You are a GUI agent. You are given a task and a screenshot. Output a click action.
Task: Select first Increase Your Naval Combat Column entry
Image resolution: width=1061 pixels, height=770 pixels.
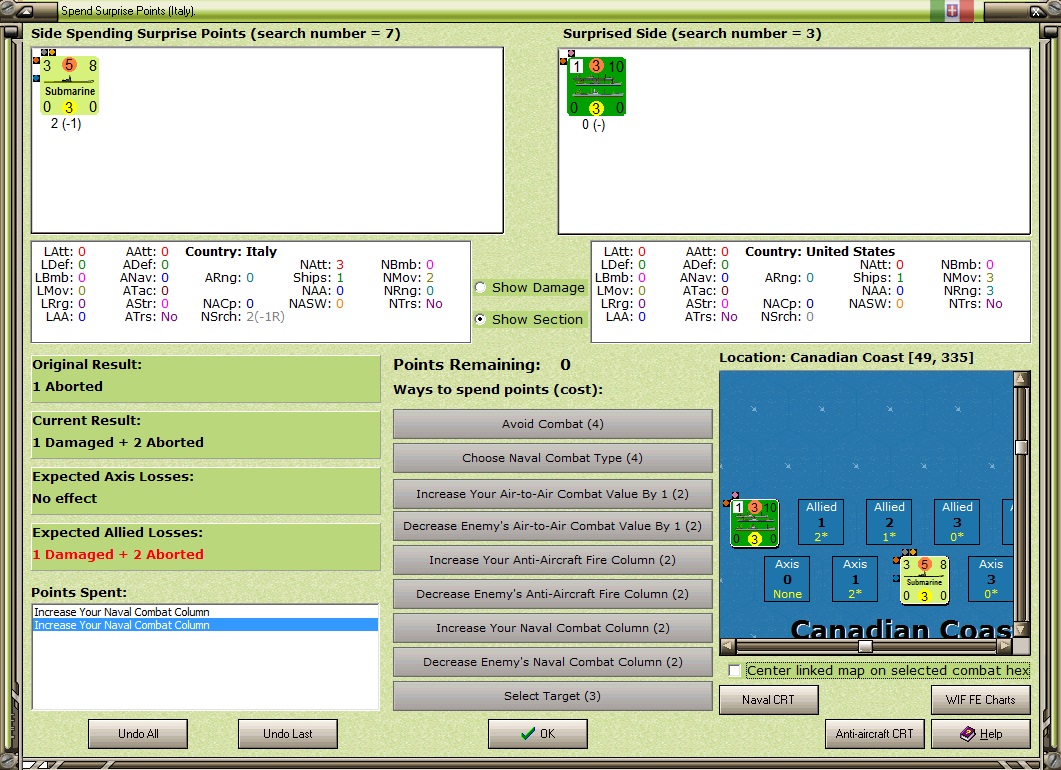pyautogui.click(x=205, y=612)
